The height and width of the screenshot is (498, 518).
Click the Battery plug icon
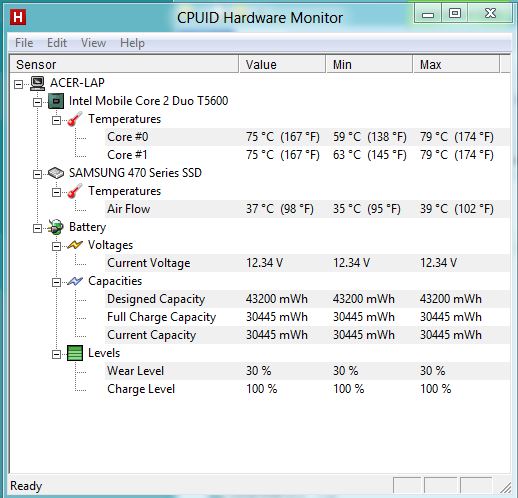tap(56, 227)
